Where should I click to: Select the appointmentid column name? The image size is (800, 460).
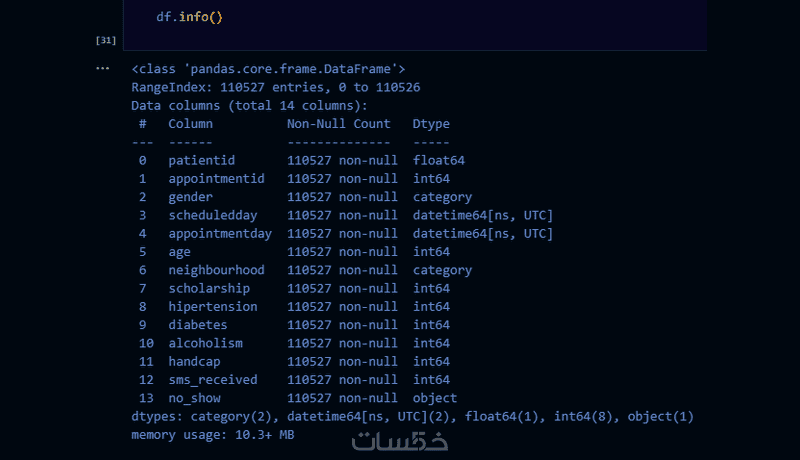point(216,178)
